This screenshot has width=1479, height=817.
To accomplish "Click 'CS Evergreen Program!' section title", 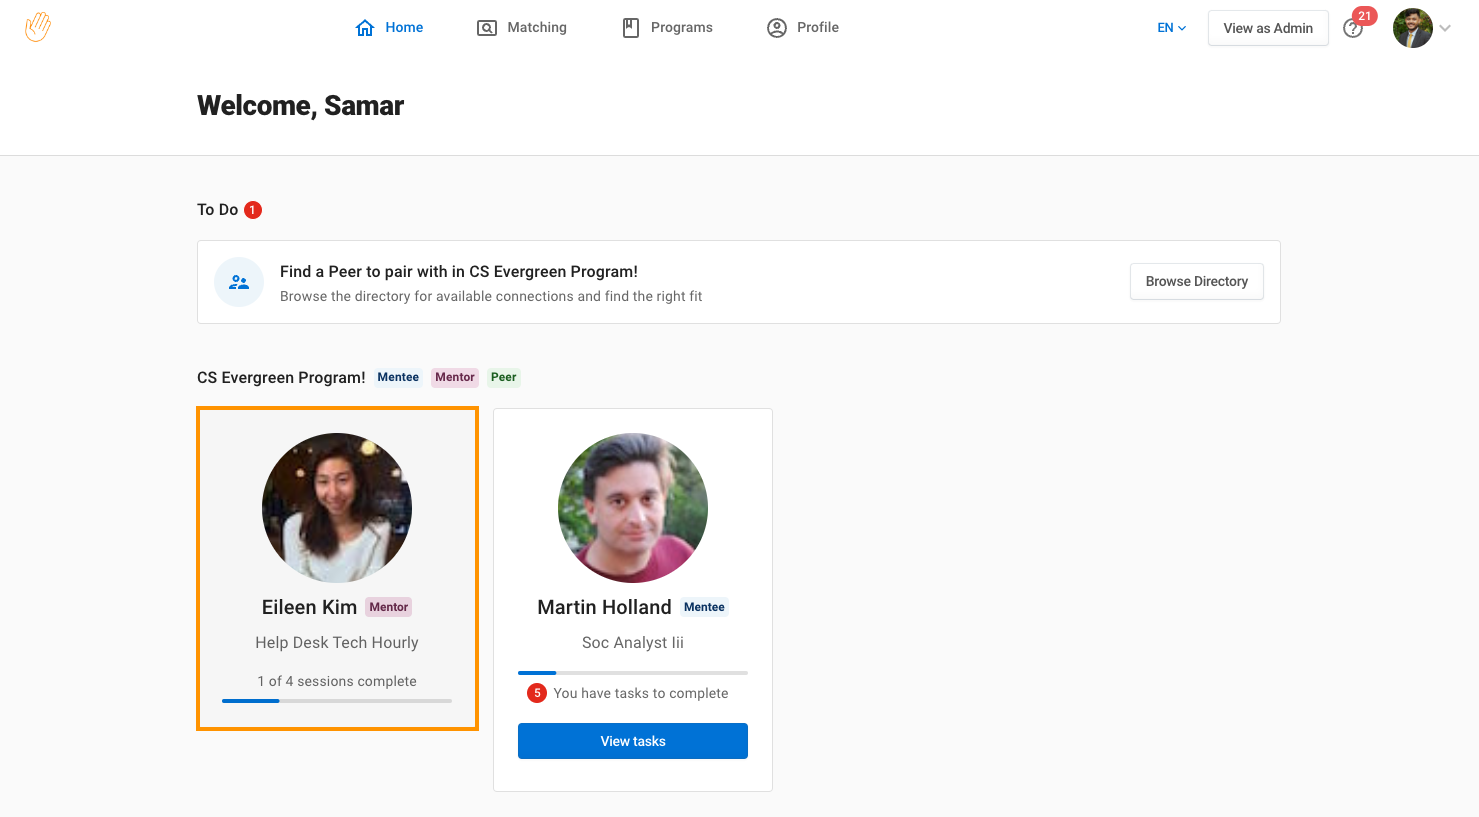I will 281,377.
